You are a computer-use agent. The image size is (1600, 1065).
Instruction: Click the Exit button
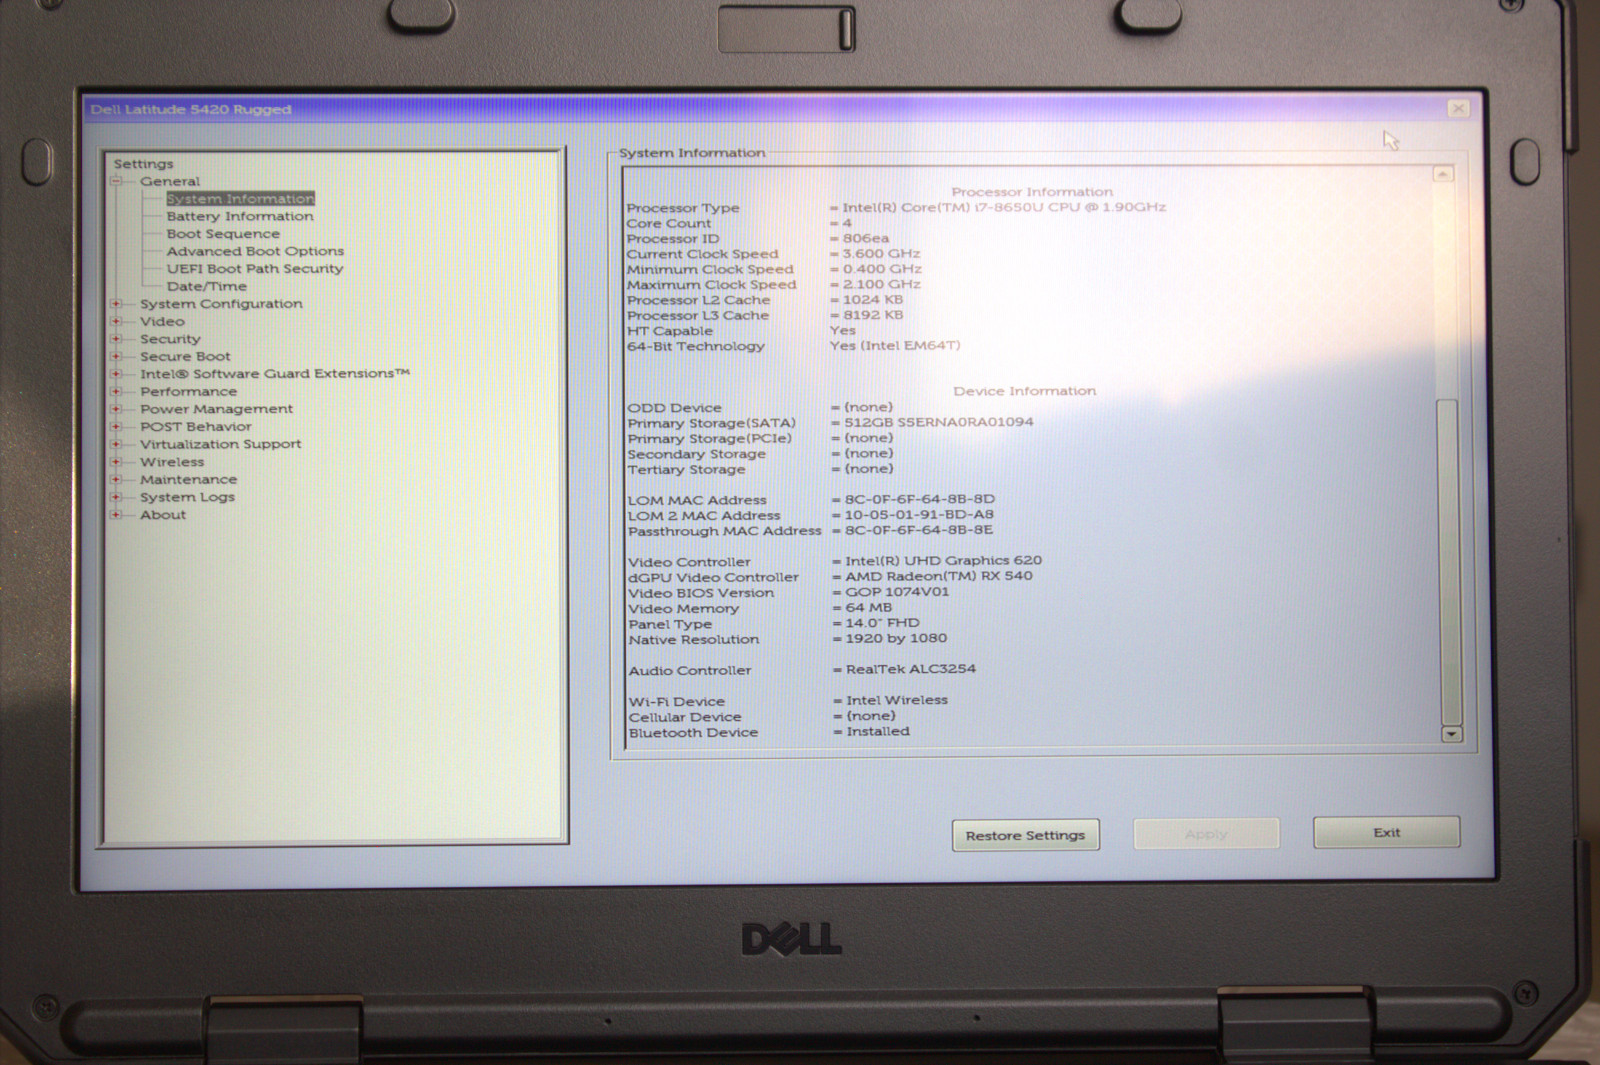pos(1386,832)
